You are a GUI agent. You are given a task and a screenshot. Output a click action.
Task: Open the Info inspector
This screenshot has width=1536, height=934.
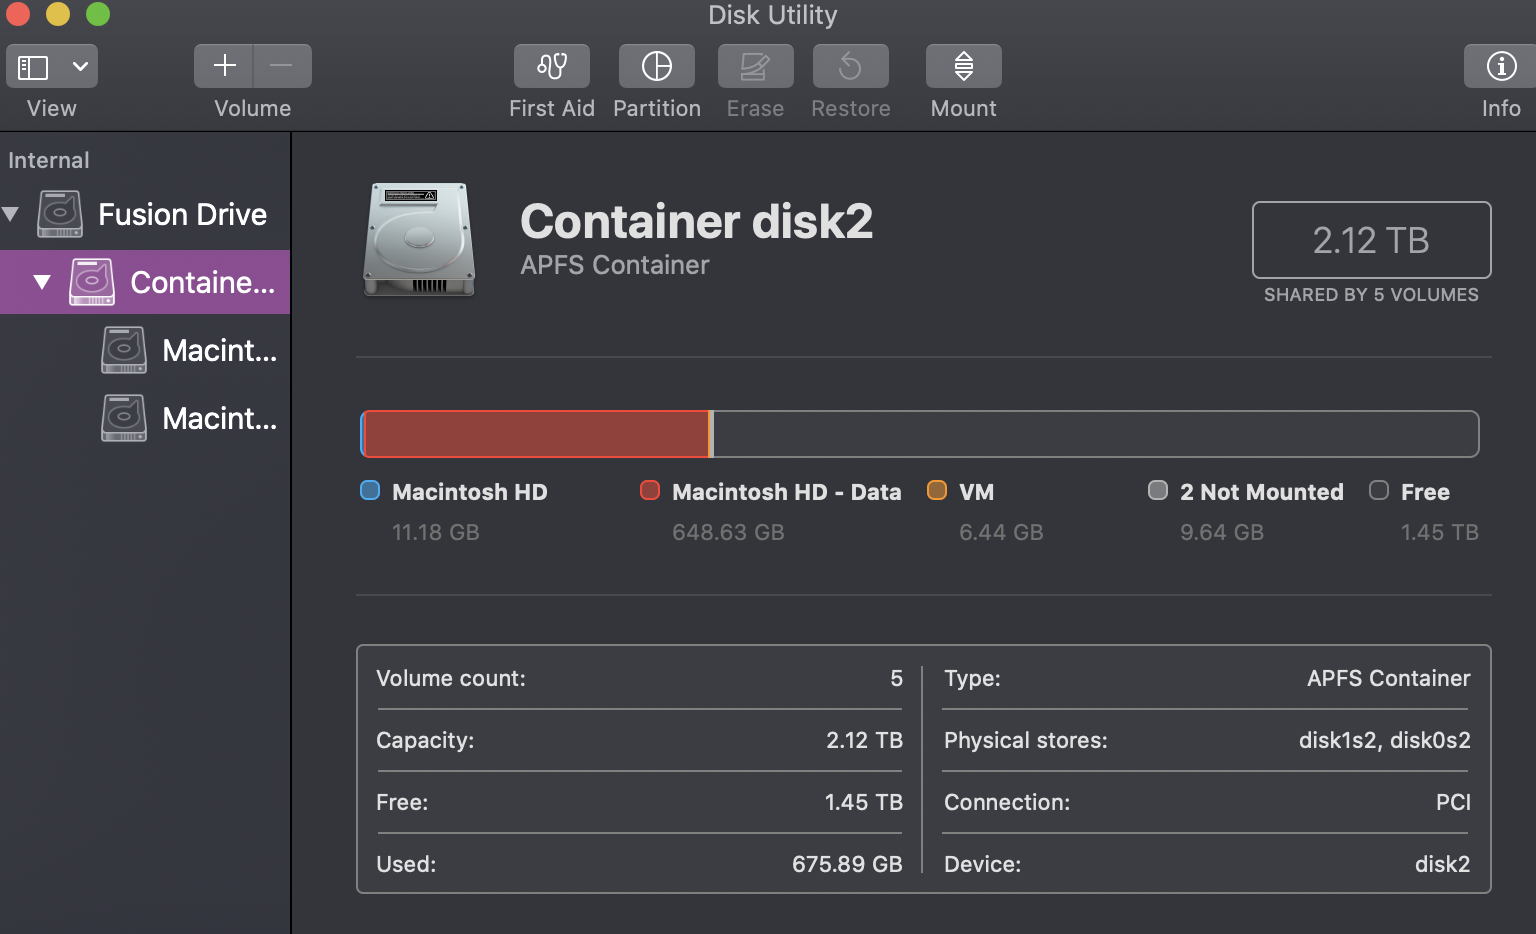[x=1500, y=66]
